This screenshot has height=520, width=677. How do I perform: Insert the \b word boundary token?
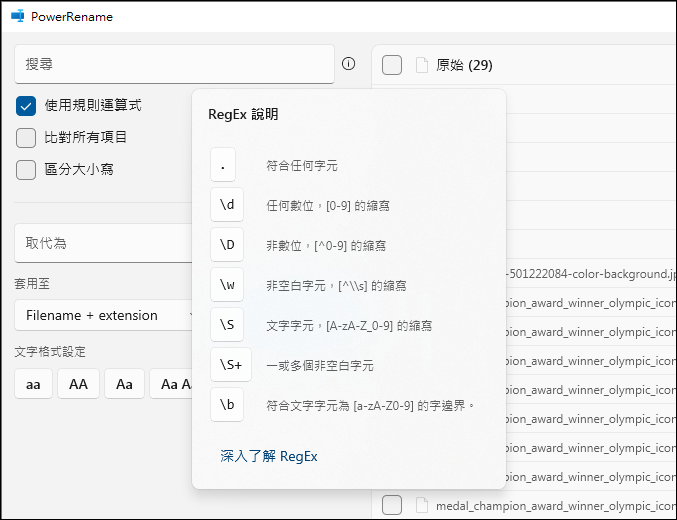pos(227,405)
